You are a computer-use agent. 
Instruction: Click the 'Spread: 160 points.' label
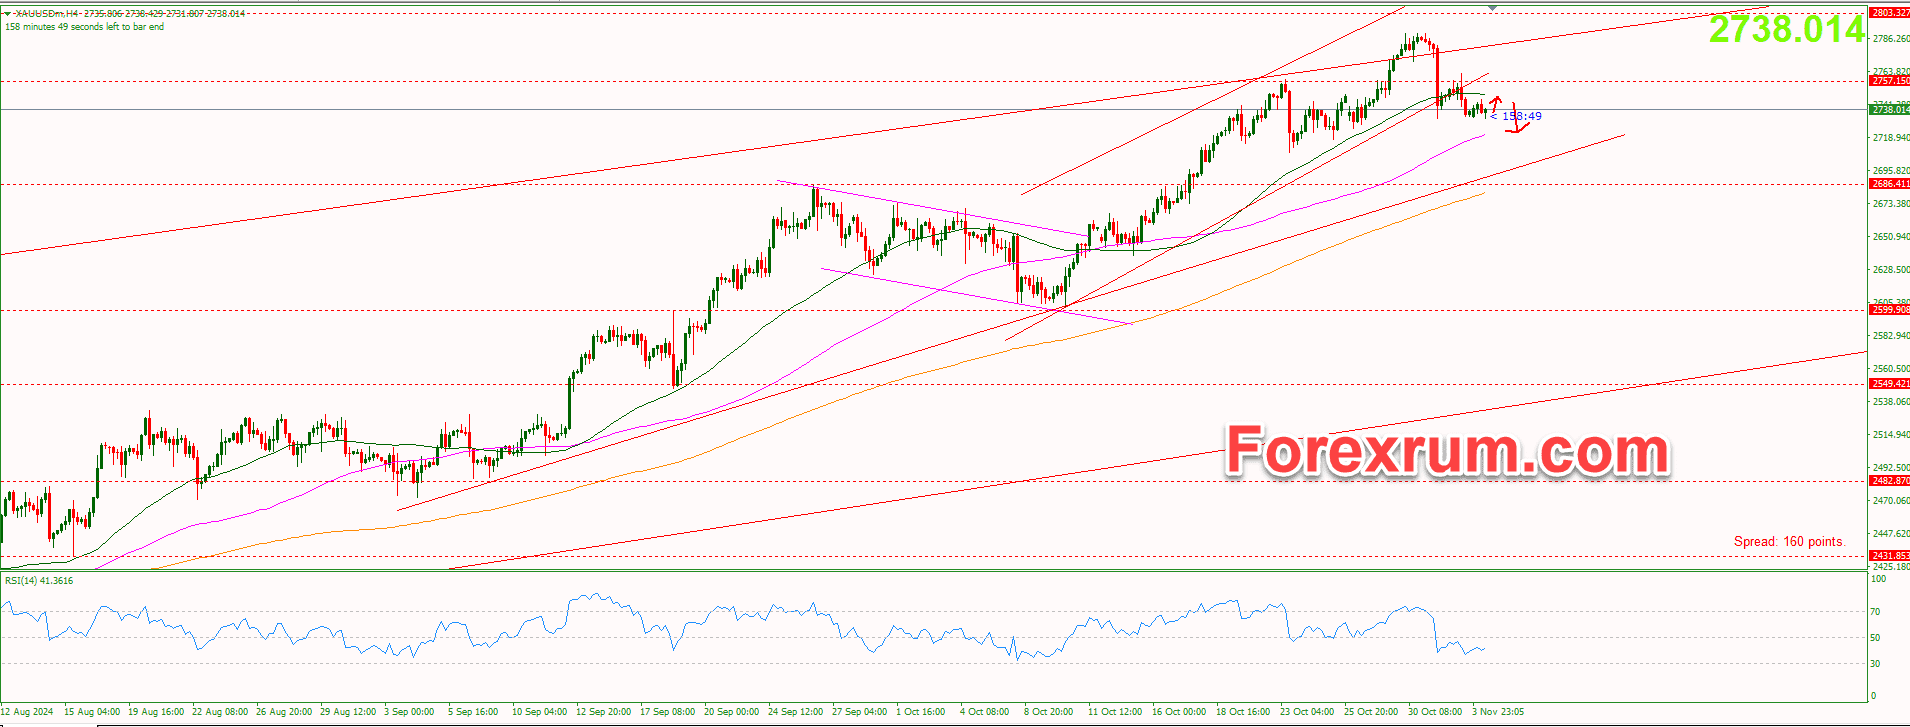pyautogui.click(x=1789, y=541)
